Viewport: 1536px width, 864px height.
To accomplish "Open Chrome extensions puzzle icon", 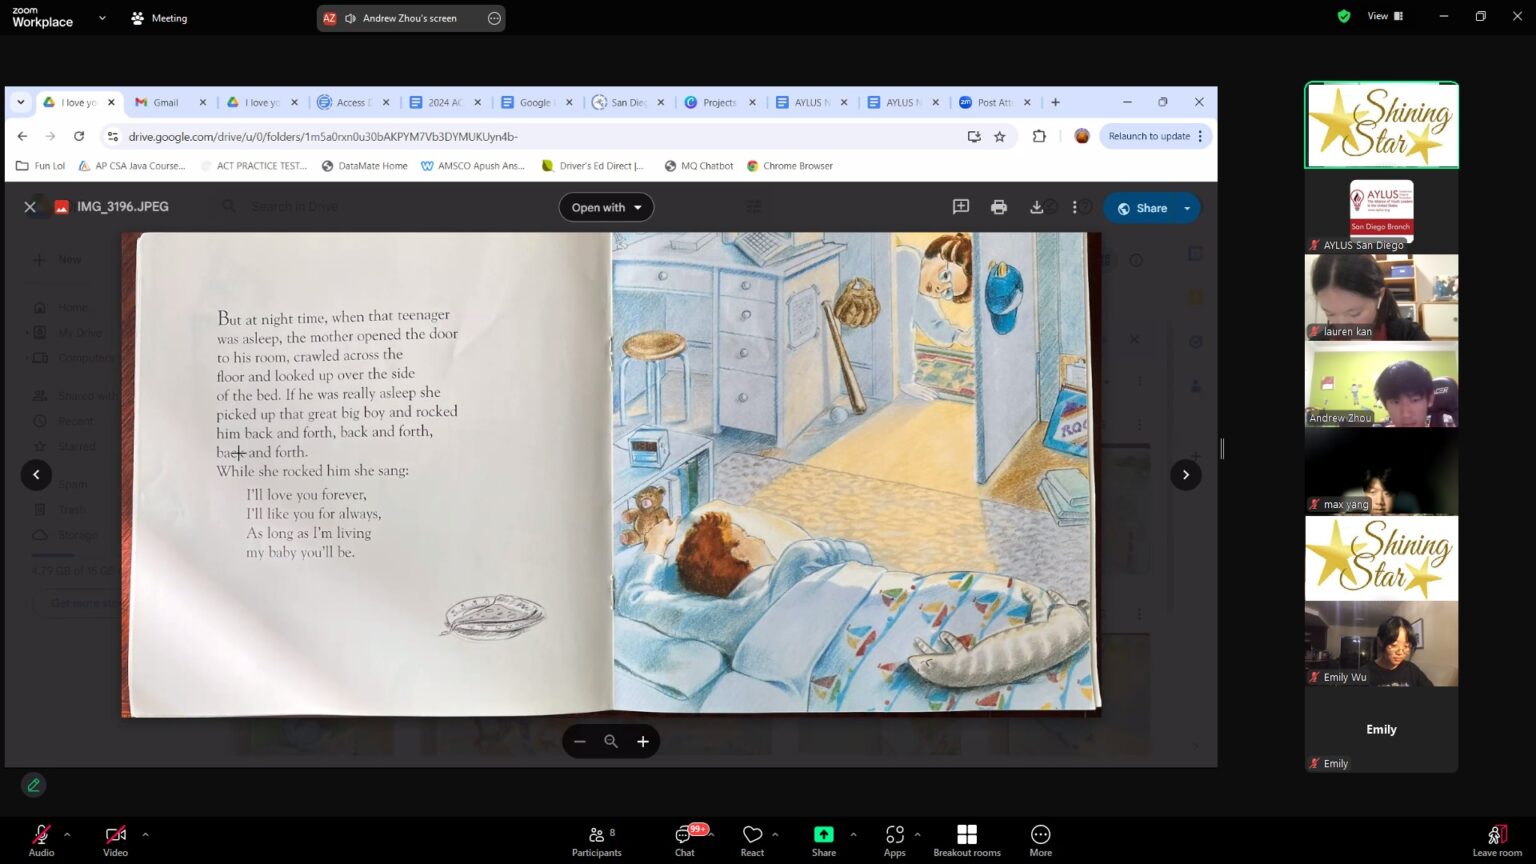I will pyautogui.click(x=1039, y=136).
